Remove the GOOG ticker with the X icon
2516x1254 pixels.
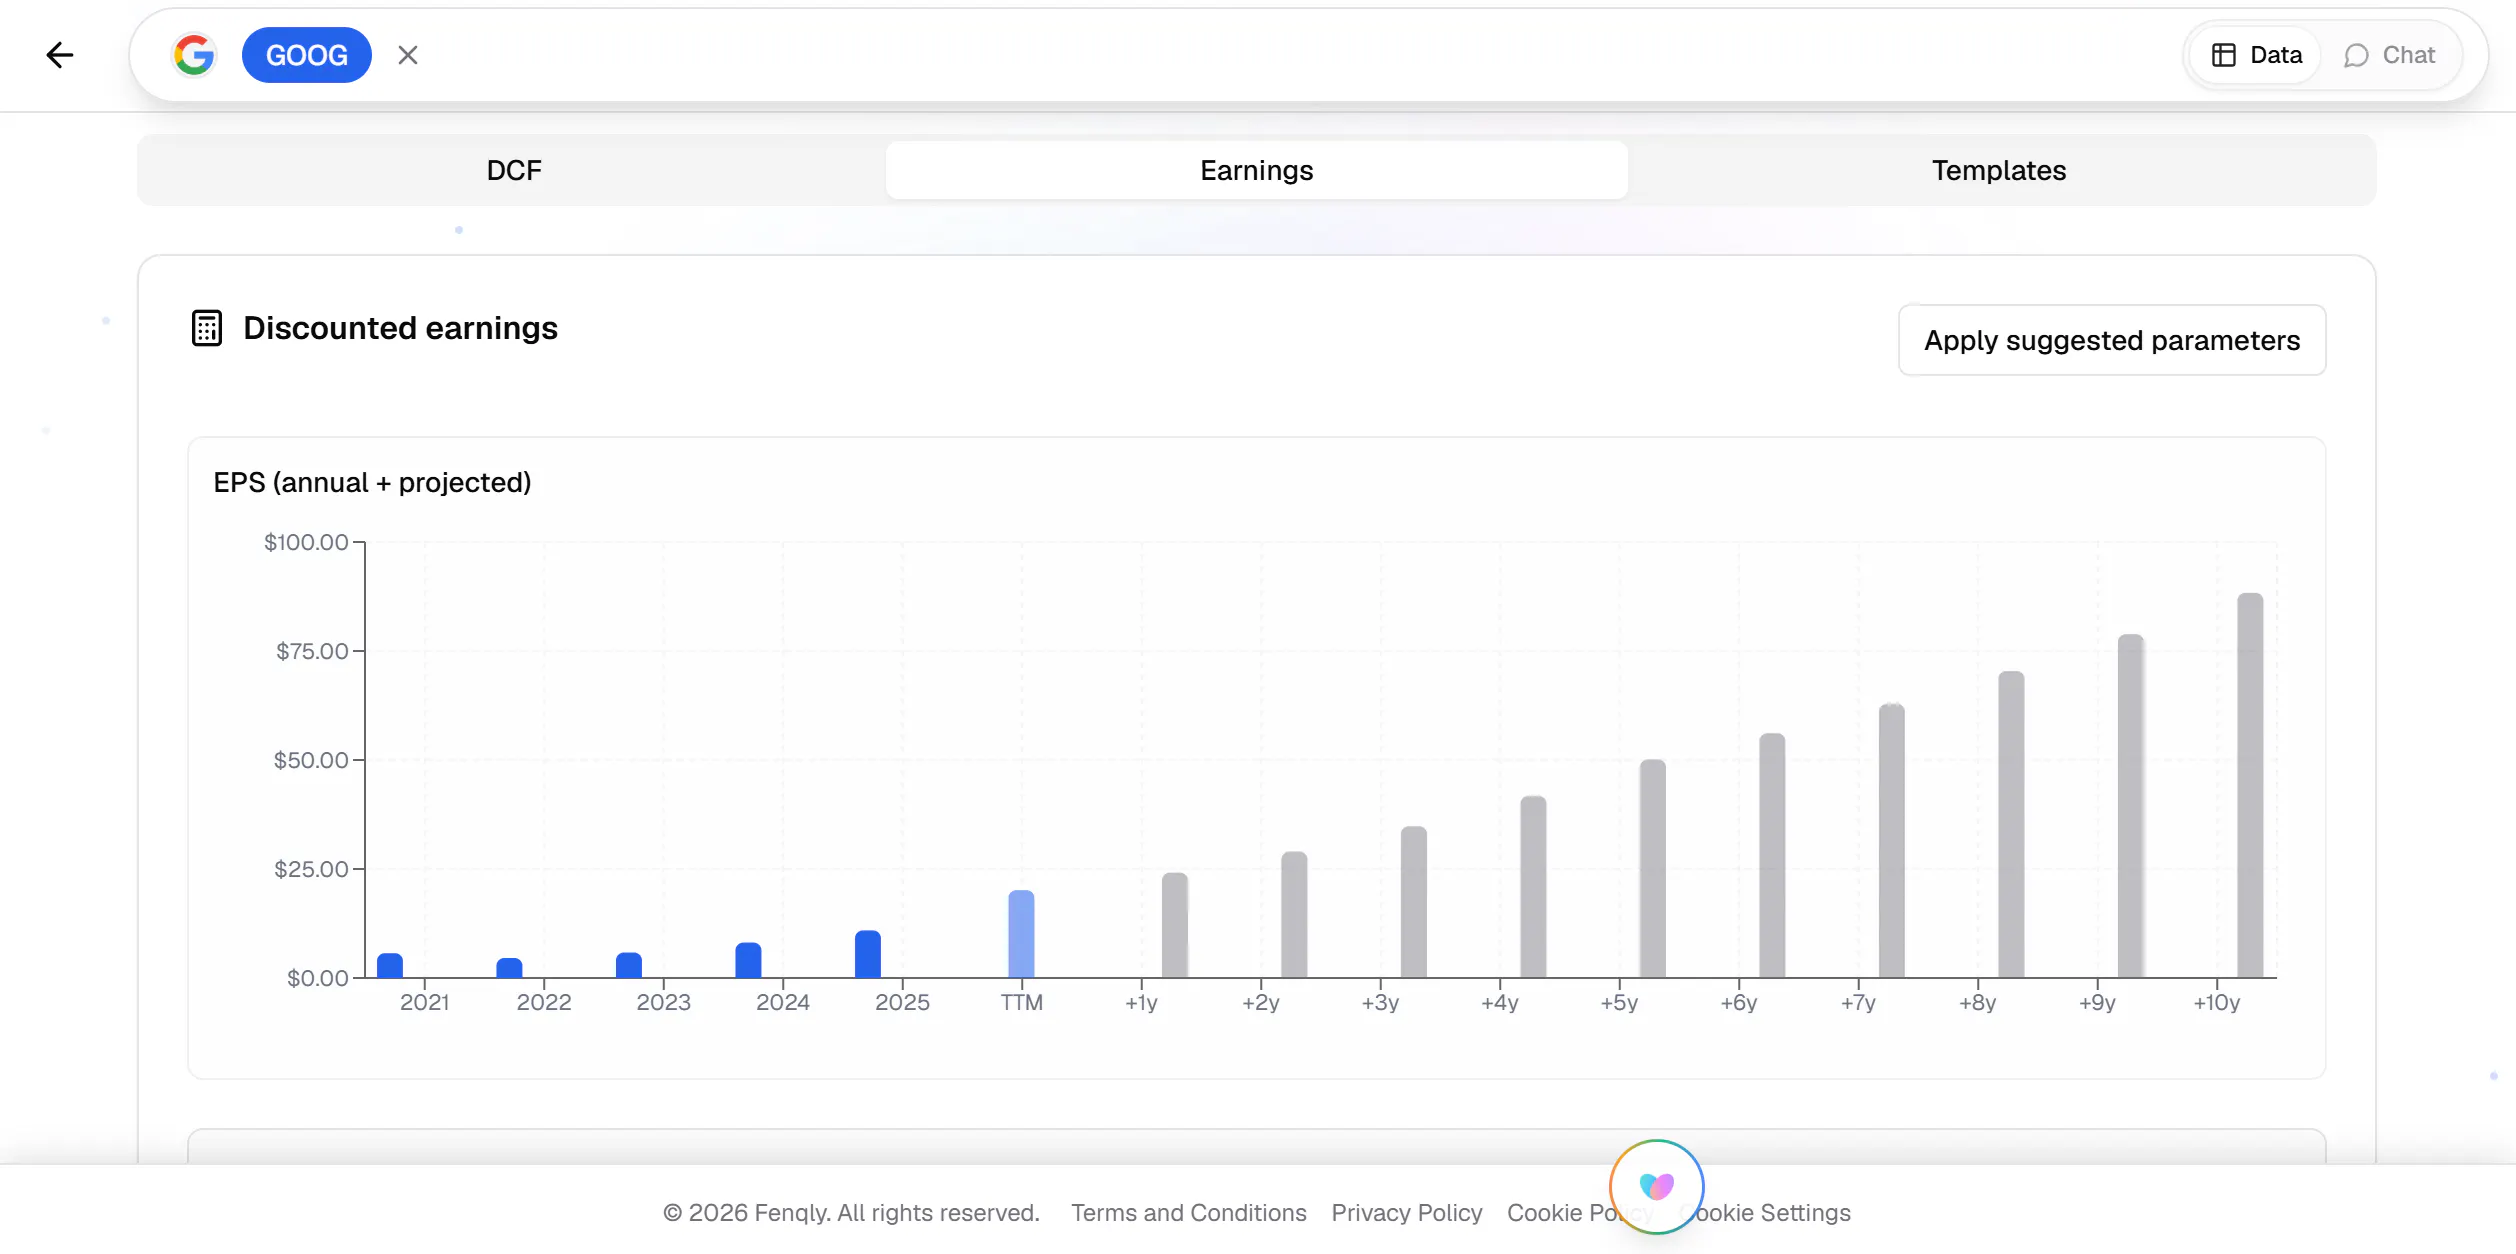pyautogui.click(x=407, y=55)
